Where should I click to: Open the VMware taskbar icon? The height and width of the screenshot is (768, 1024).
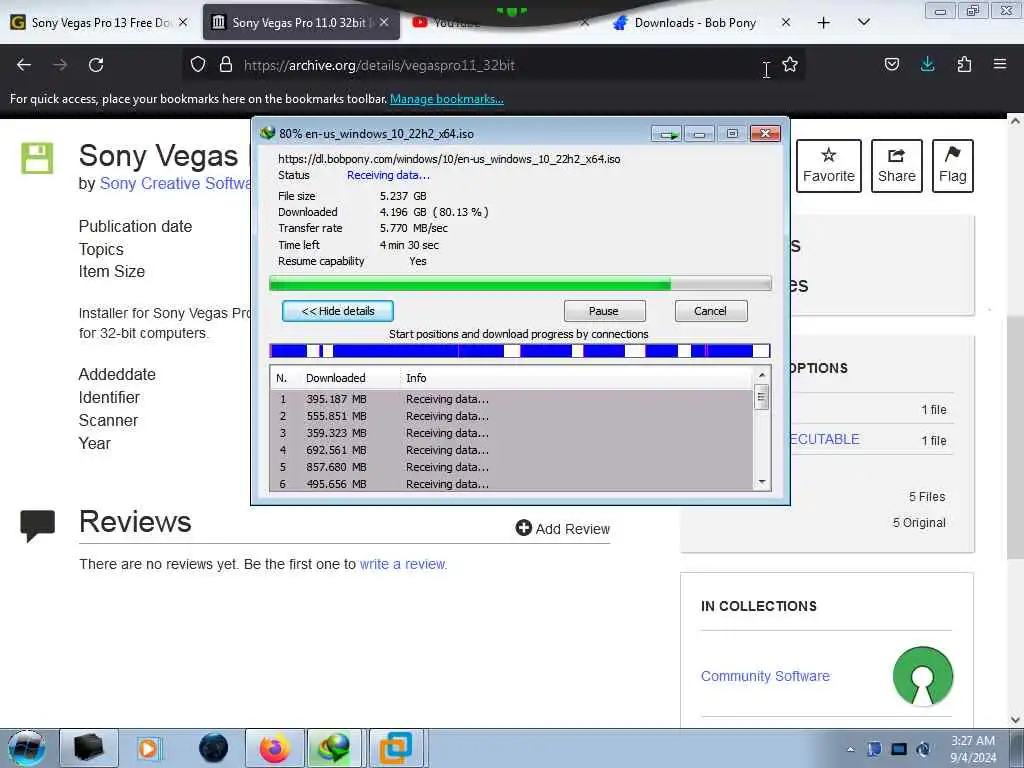[x=396, y=748]
